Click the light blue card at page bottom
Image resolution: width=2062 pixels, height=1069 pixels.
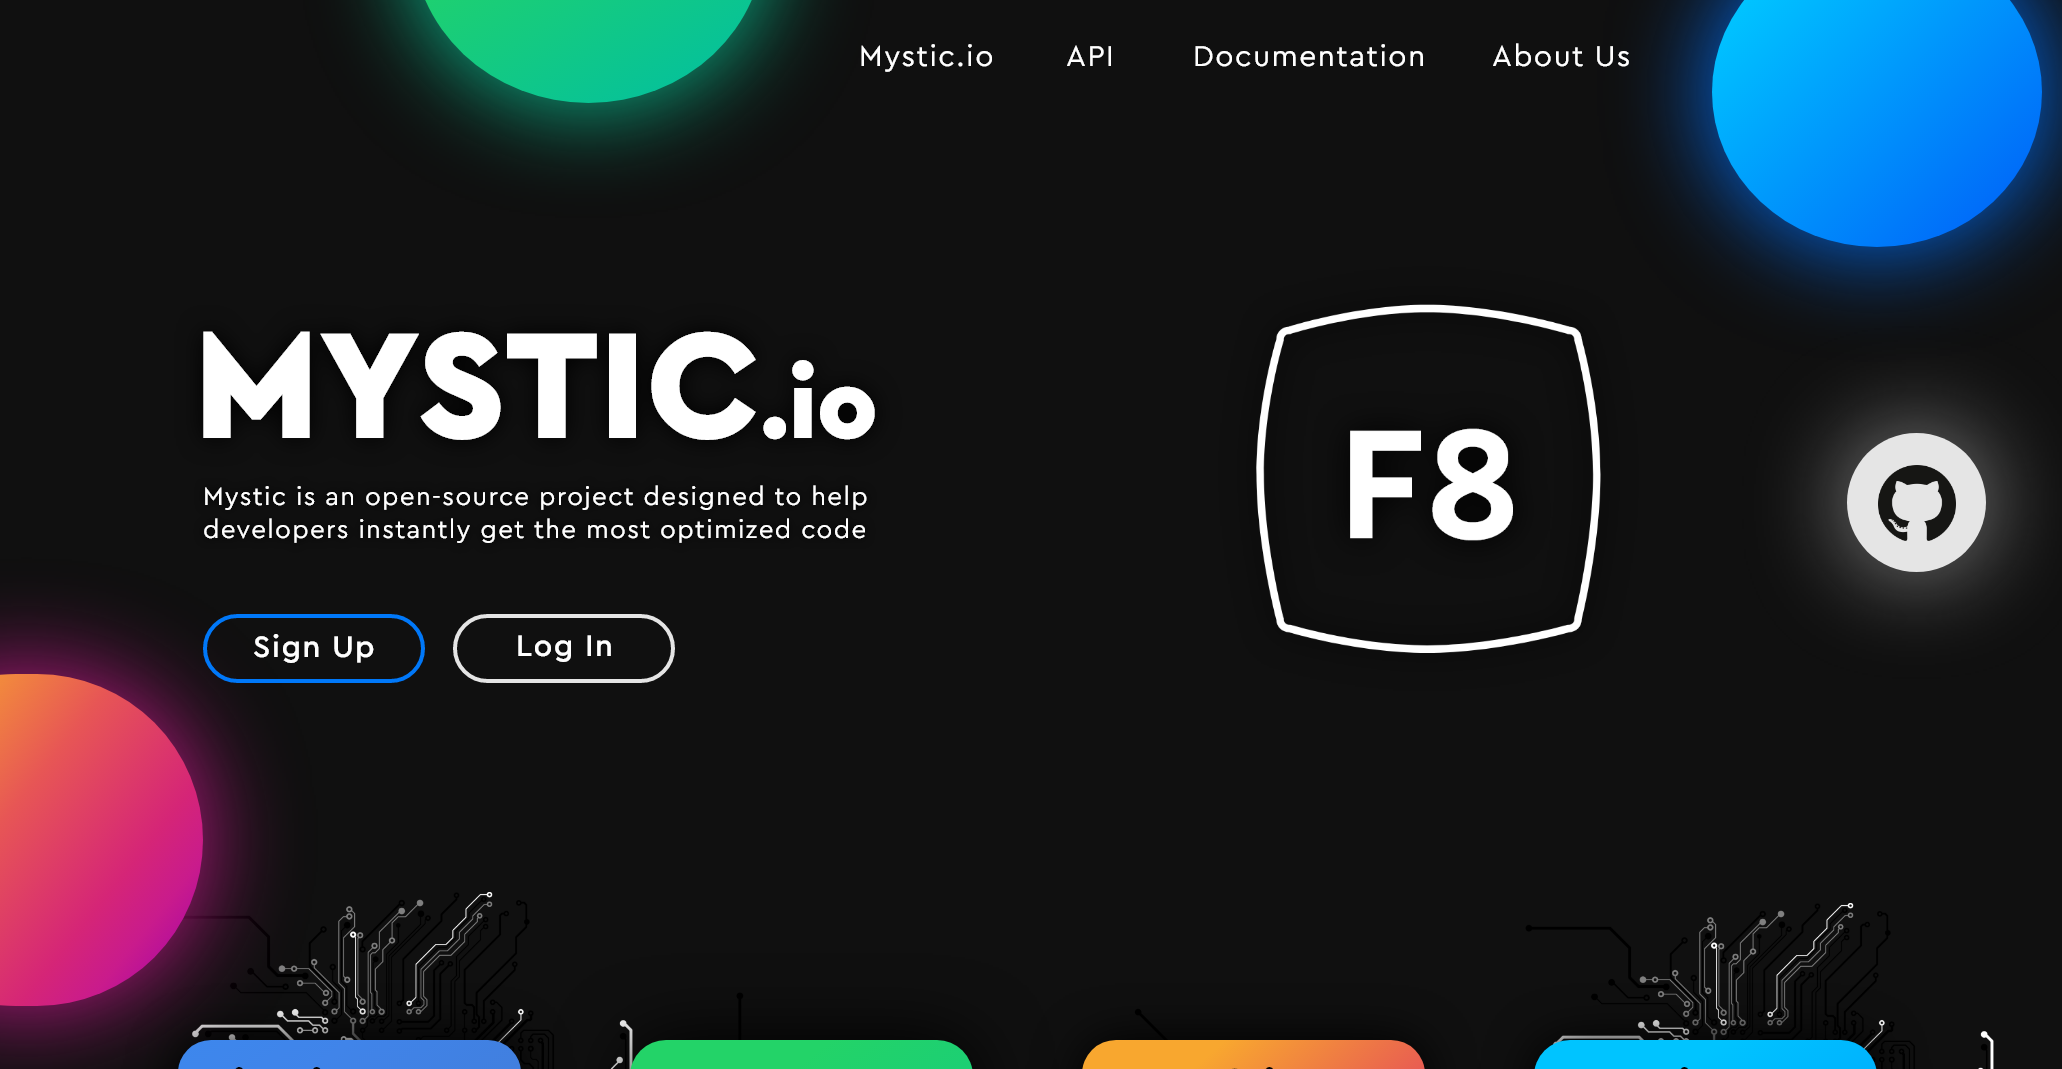[x=1706, y=1060]
